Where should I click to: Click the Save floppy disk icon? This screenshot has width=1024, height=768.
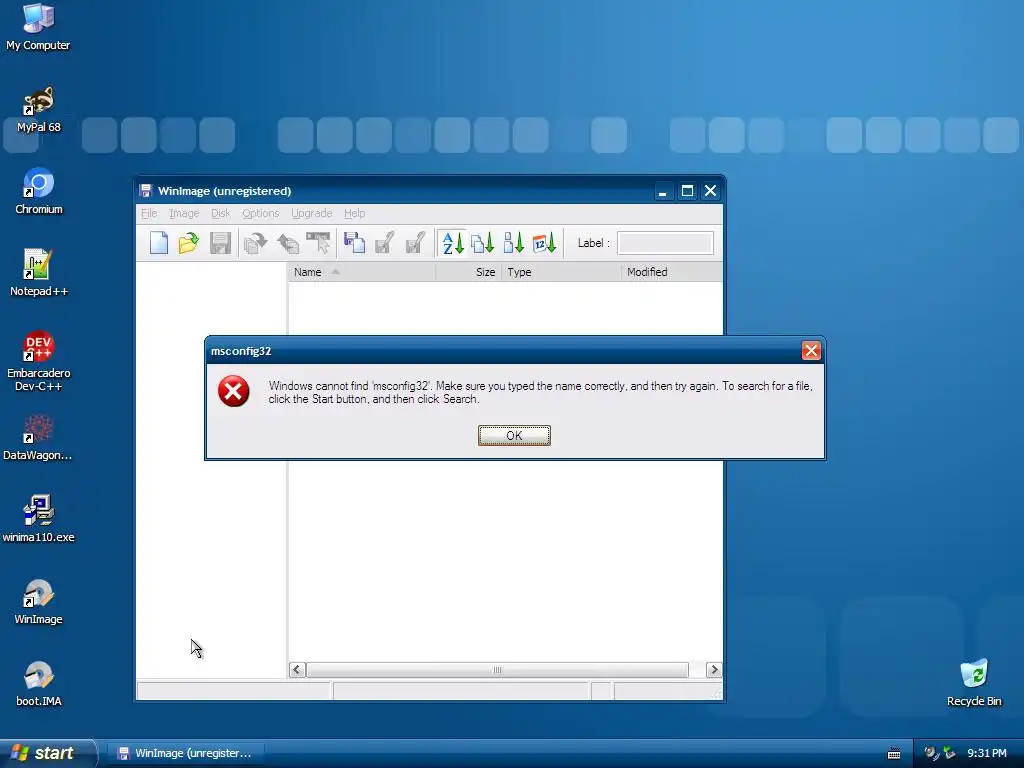click(x=220, y=243)
